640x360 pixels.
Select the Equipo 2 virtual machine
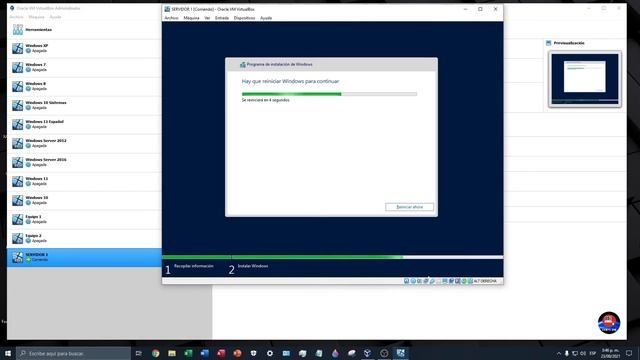(x=84, y=238)
